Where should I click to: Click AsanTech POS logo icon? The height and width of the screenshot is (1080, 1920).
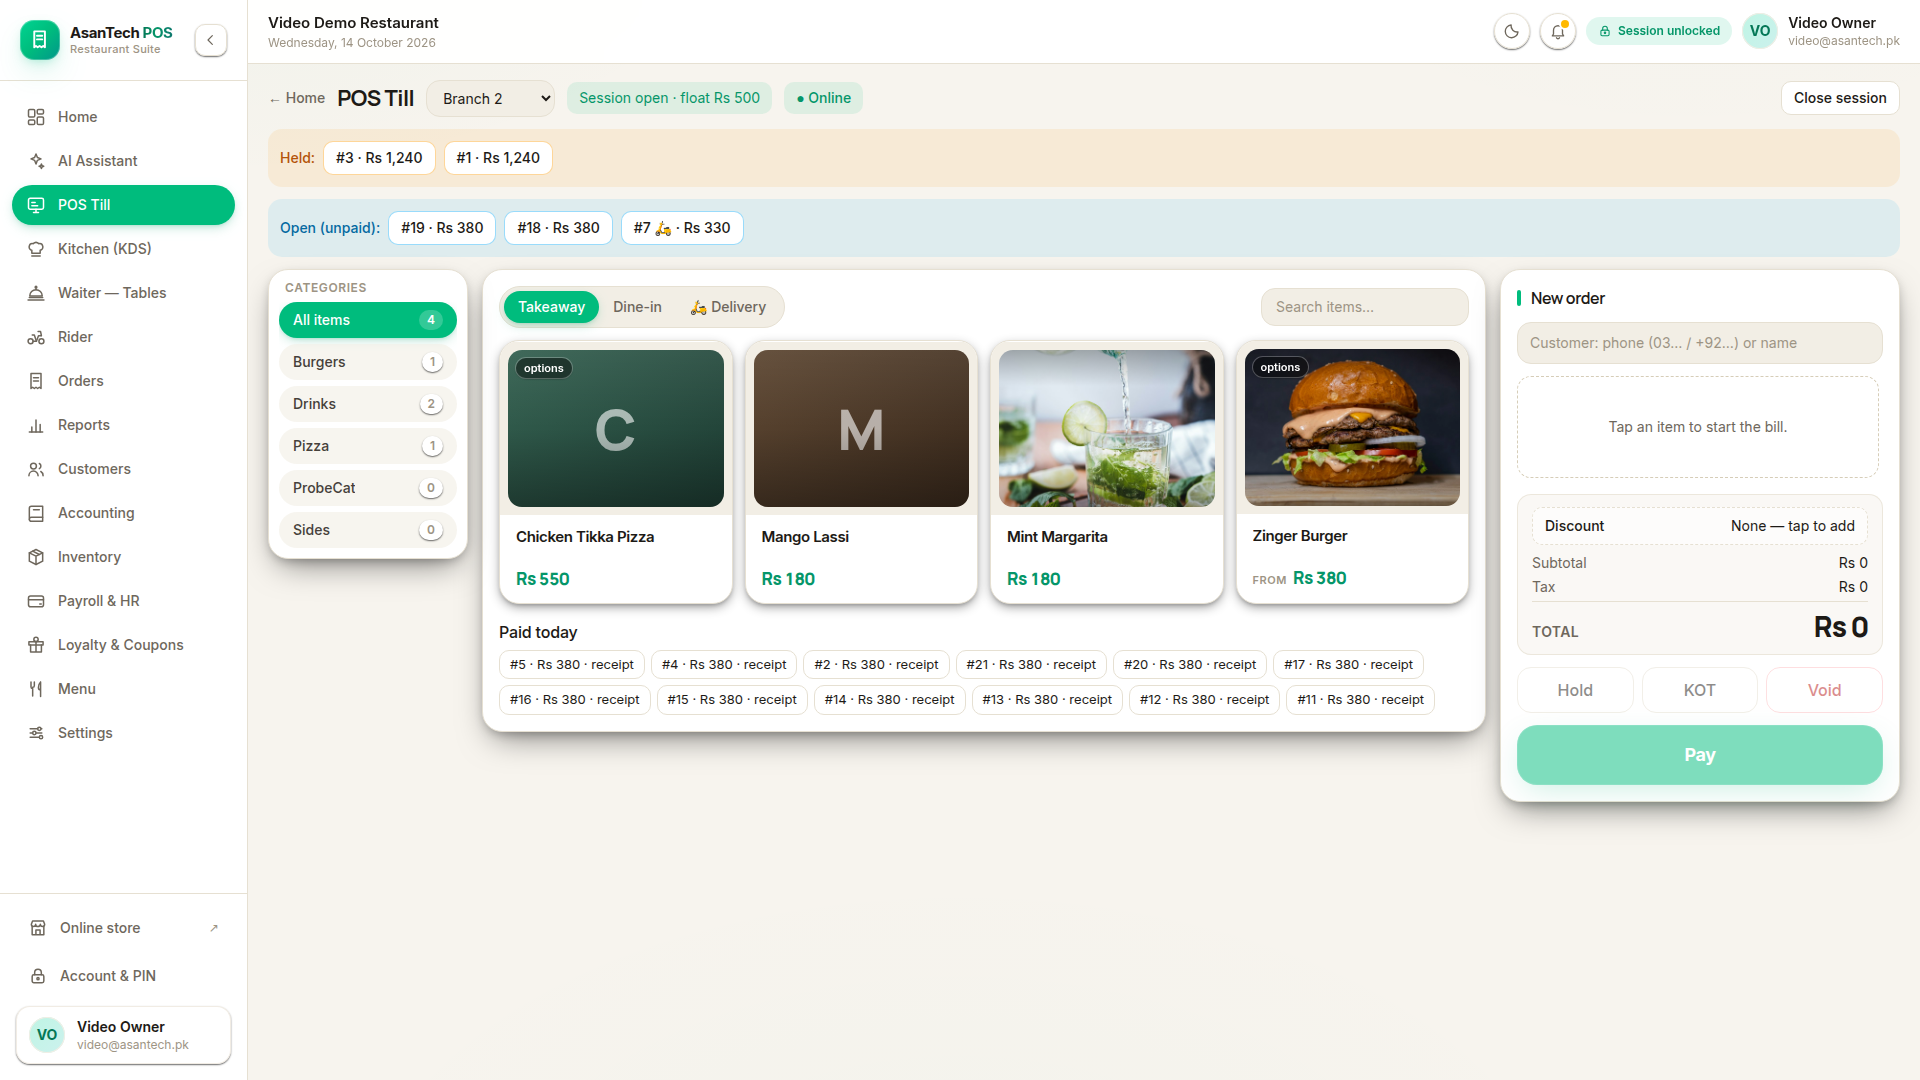click(x=40, y=40)
